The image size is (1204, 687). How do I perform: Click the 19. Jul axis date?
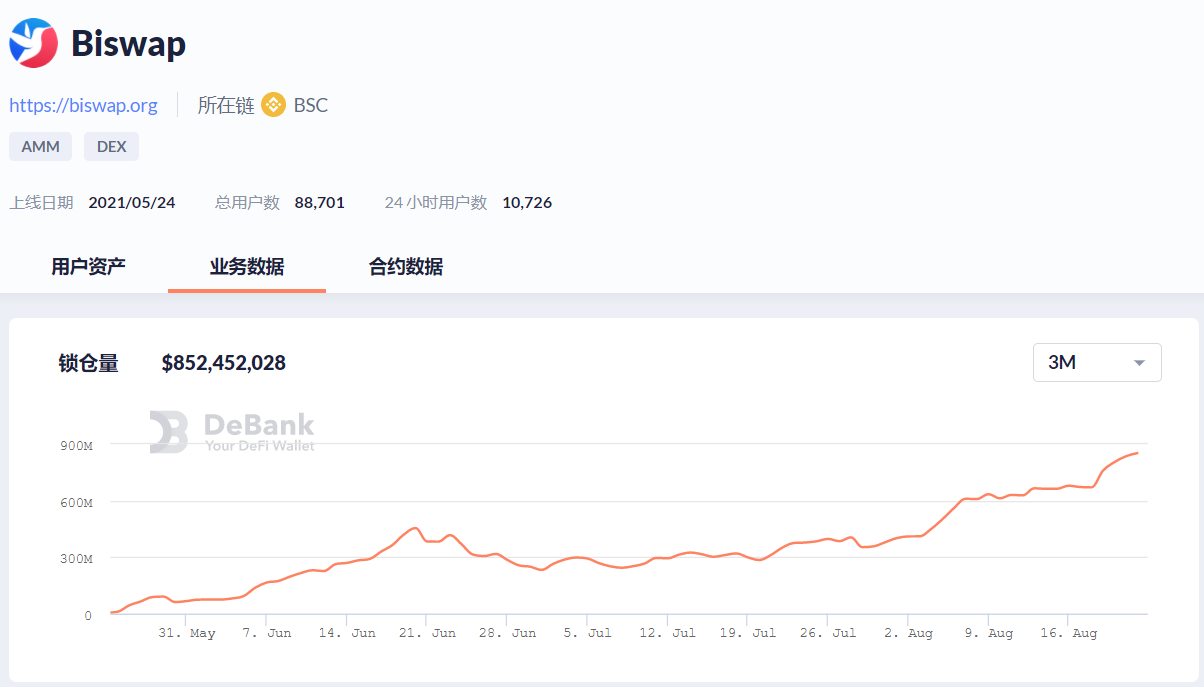tap(747, 633)
